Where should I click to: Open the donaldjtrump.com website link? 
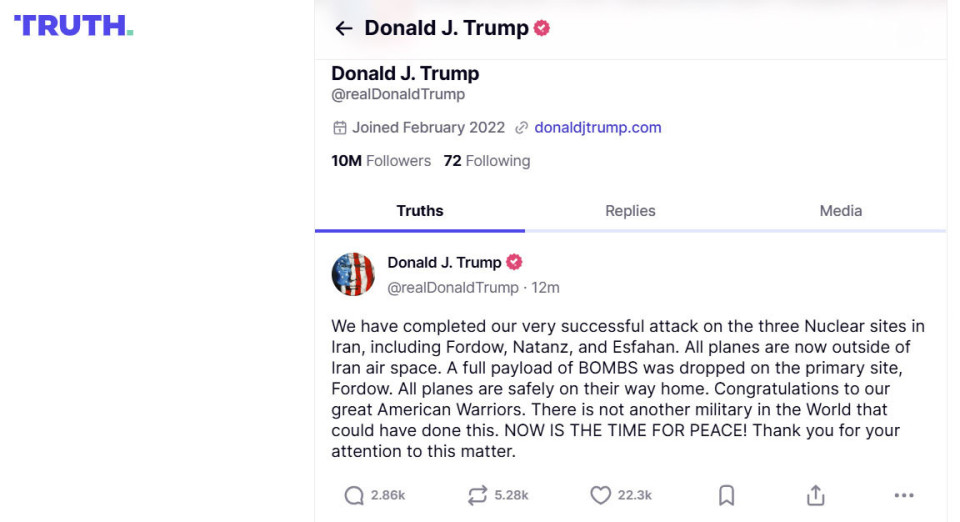tap(598, 128)
